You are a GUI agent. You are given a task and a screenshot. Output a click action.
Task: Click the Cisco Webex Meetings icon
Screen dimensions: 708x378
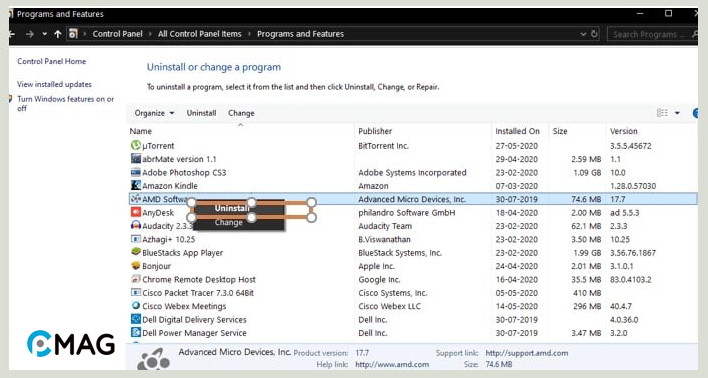tap(135, 306)
